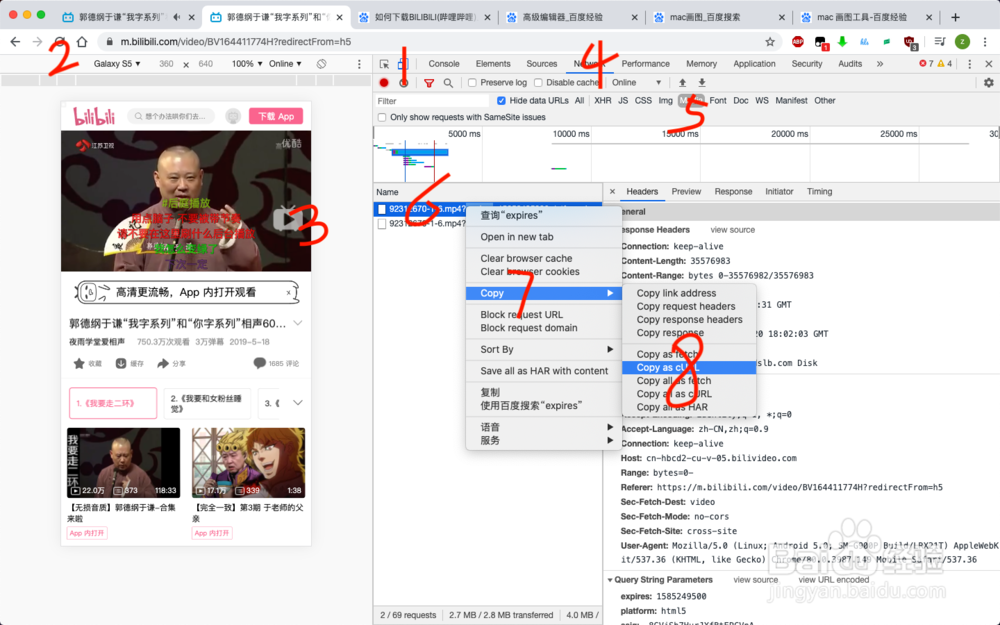Click the rotate device icon

click(321, 64)
